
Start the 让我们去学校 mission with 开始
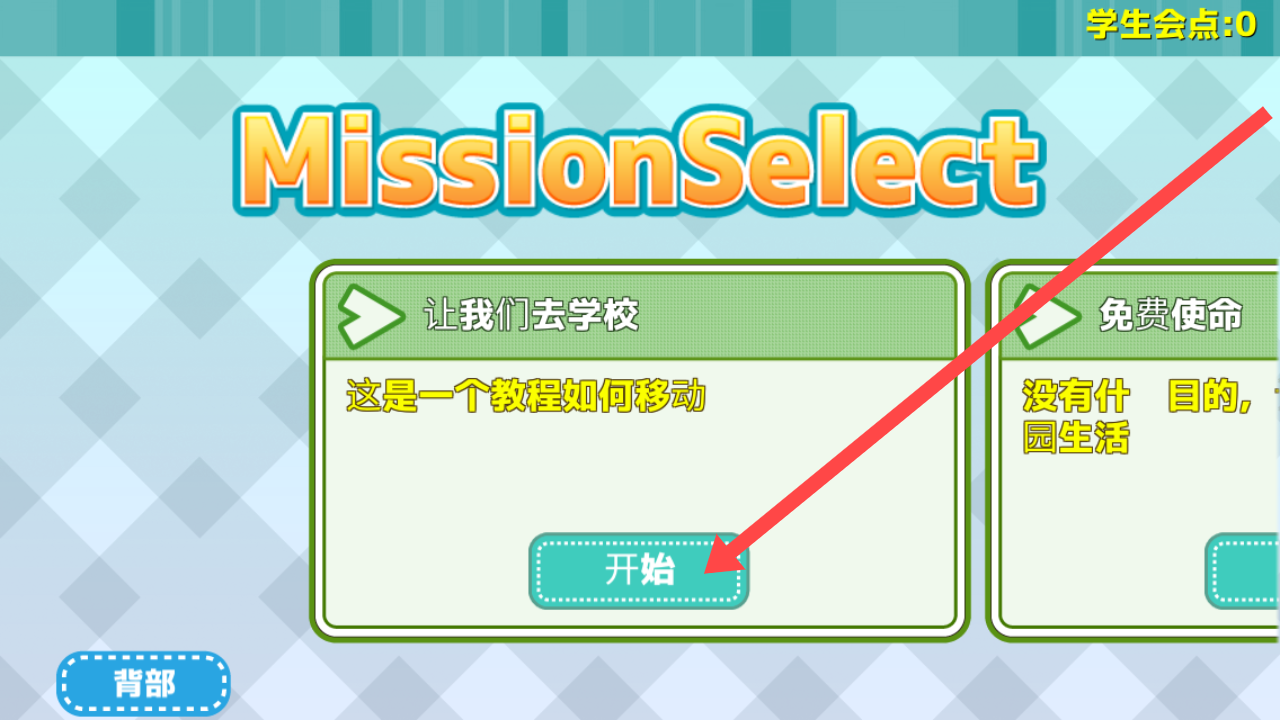click(638, 570)
